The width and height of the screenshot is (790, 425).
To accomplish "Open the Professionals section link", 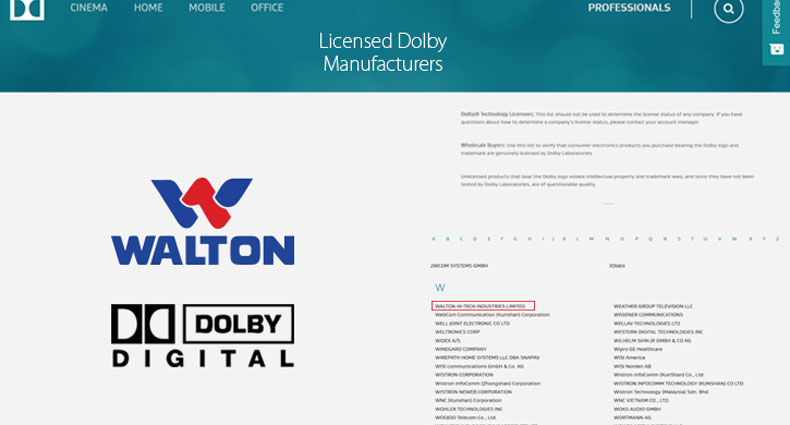I will [629, 8].
